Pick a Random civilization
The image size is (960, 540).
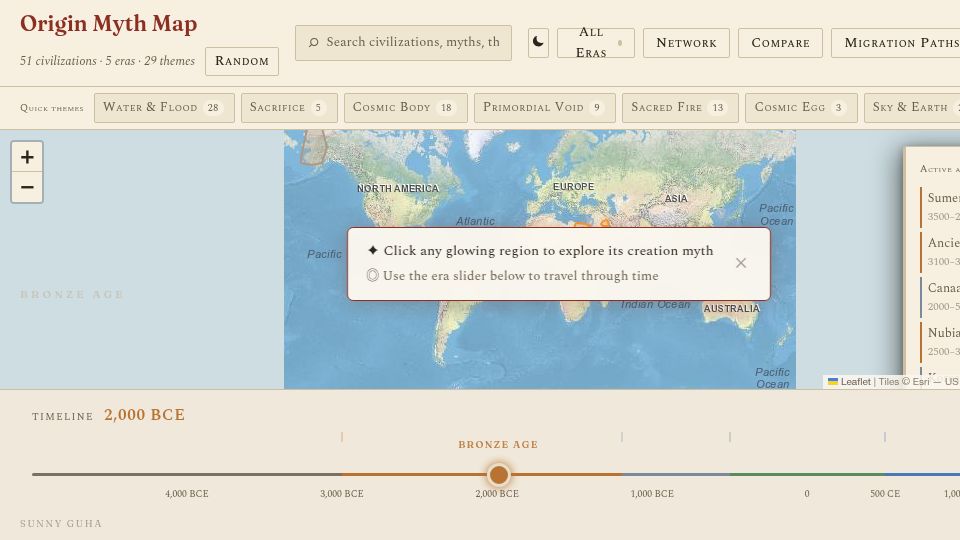tap(242, 61)
